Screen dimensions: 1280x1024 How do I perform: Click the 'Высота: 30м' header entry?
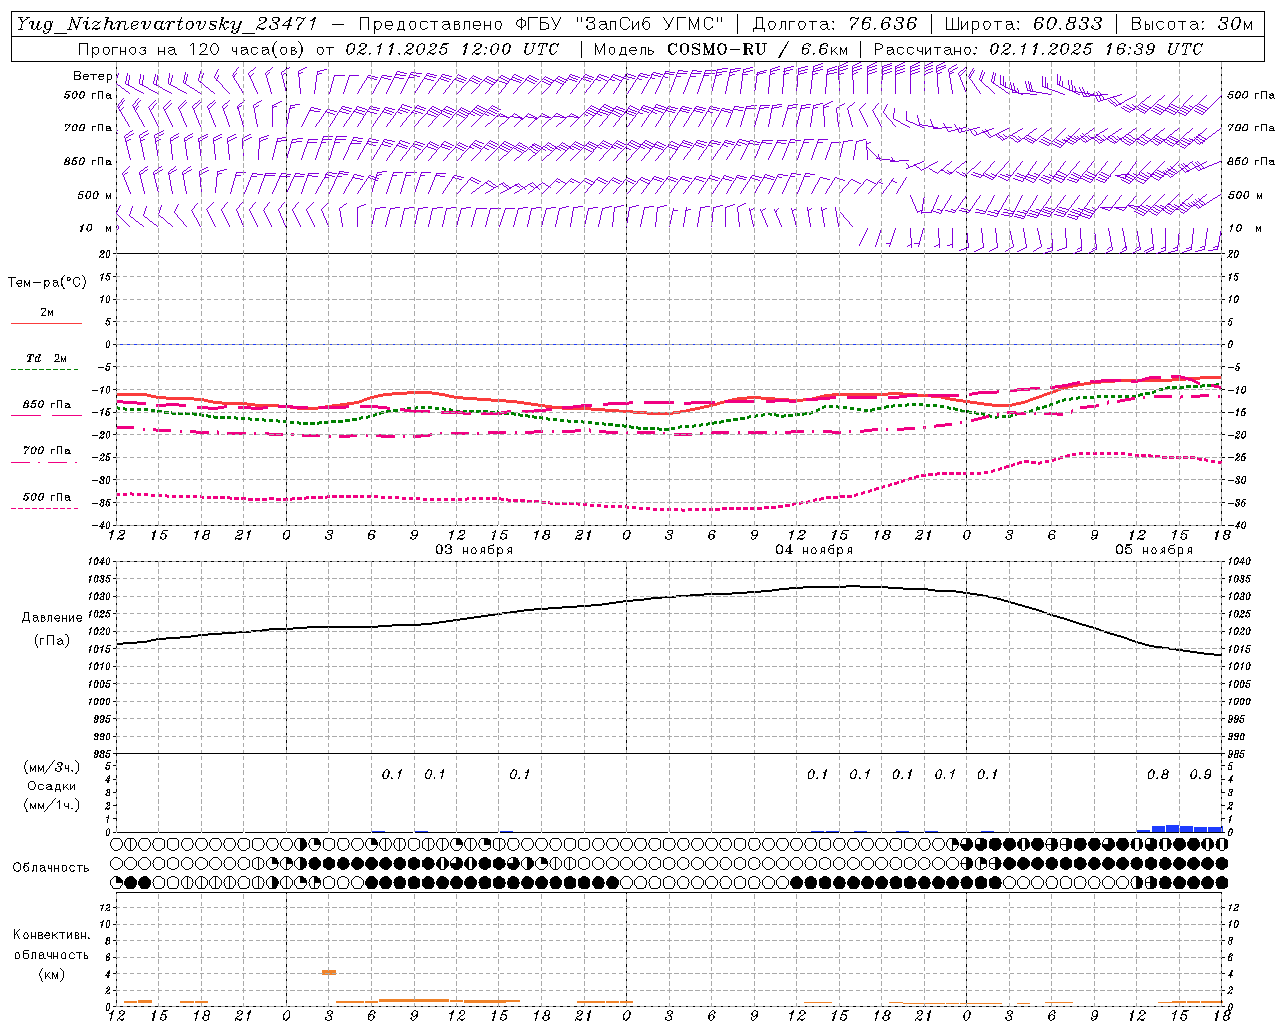point(1192,24)
